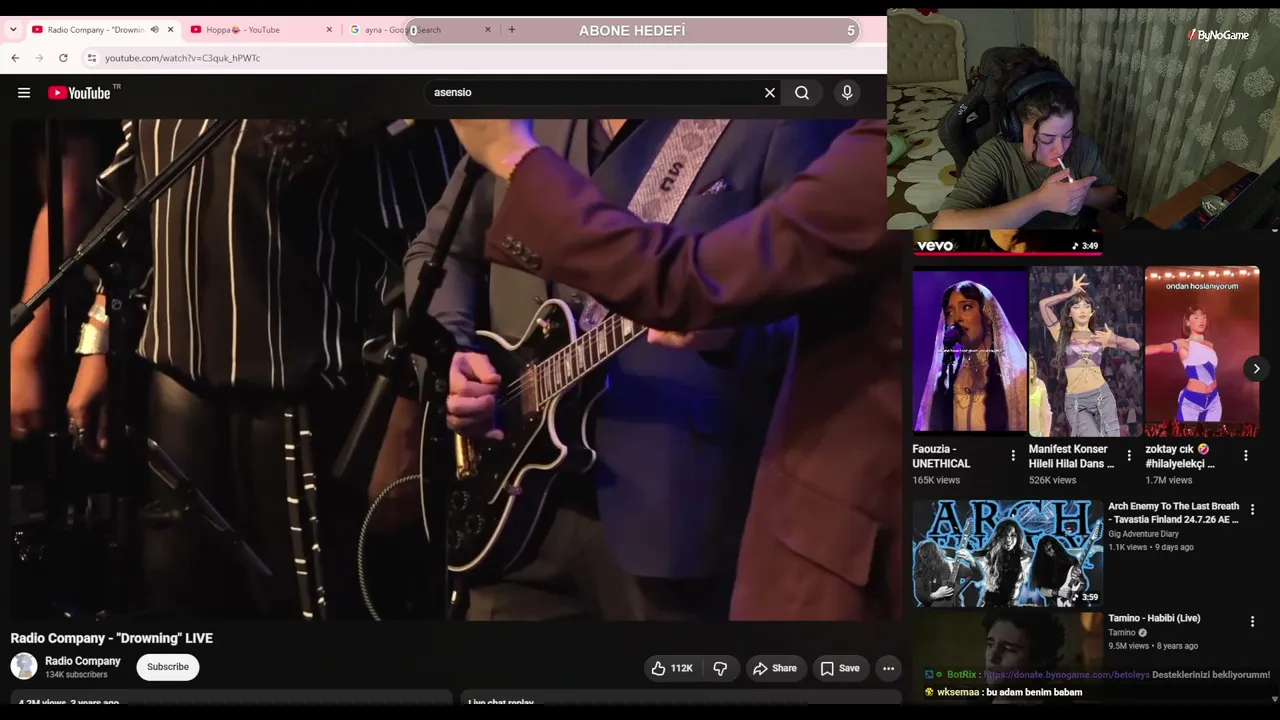Subscribe to Radio Company
This screenshot has height=720, width=1280.
click(x=168, y=667)
